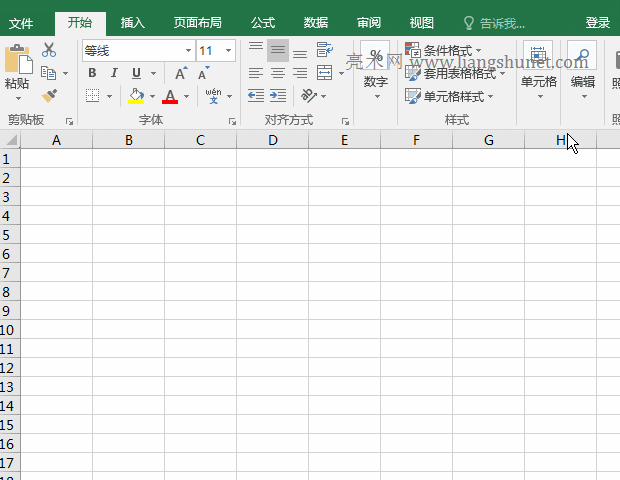Click the Cut scissors icon
This screenshot has width=620, height=480.
click(x=49, y=50)
